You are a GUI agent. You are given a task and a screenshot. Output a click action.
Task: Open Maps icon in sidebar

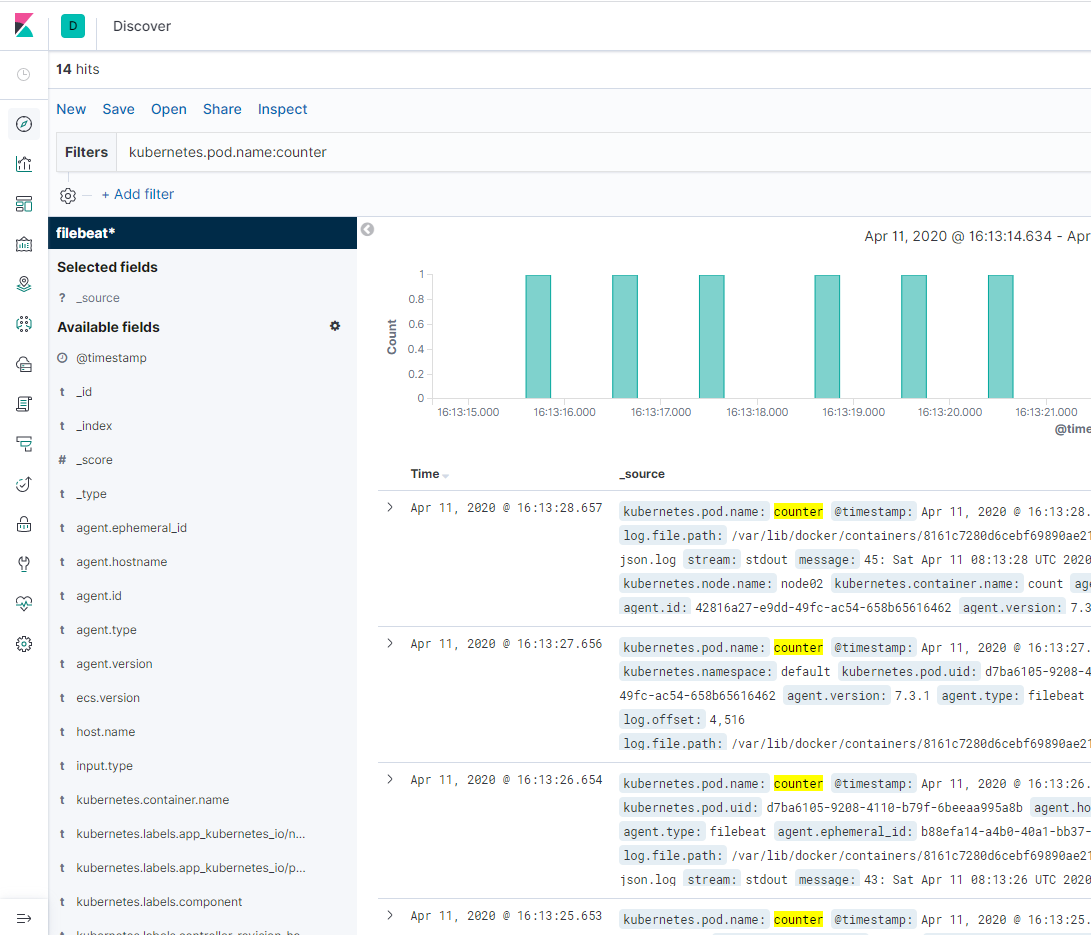point(24,284)
